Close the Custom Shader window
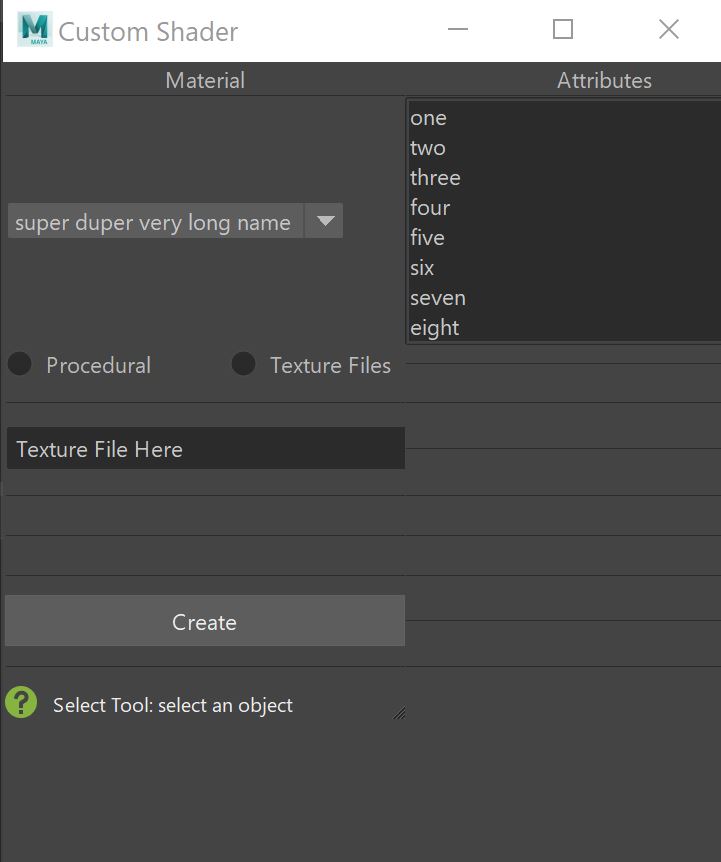 [x=669, y=30]
